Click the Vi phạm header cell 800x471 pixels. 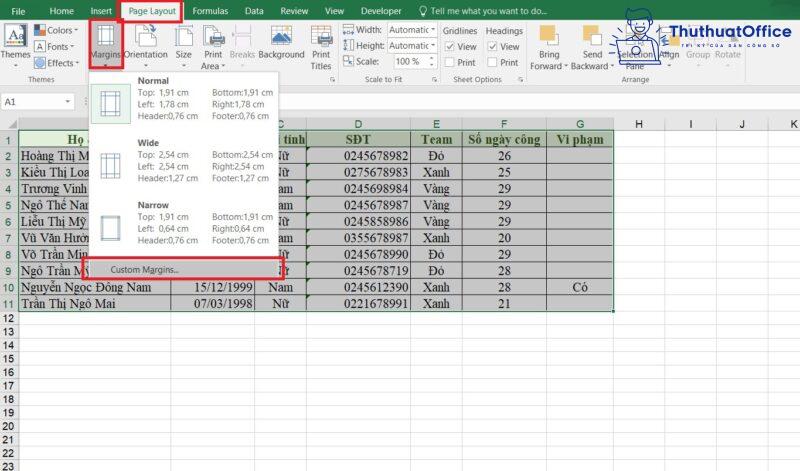tap(580, 139)
